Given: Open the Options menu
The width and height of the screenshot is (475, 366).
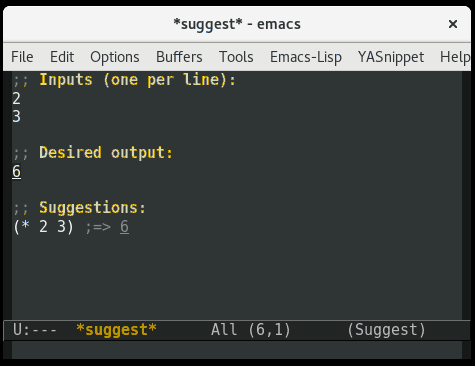Looking at the screenshot, I should (115, 57).
